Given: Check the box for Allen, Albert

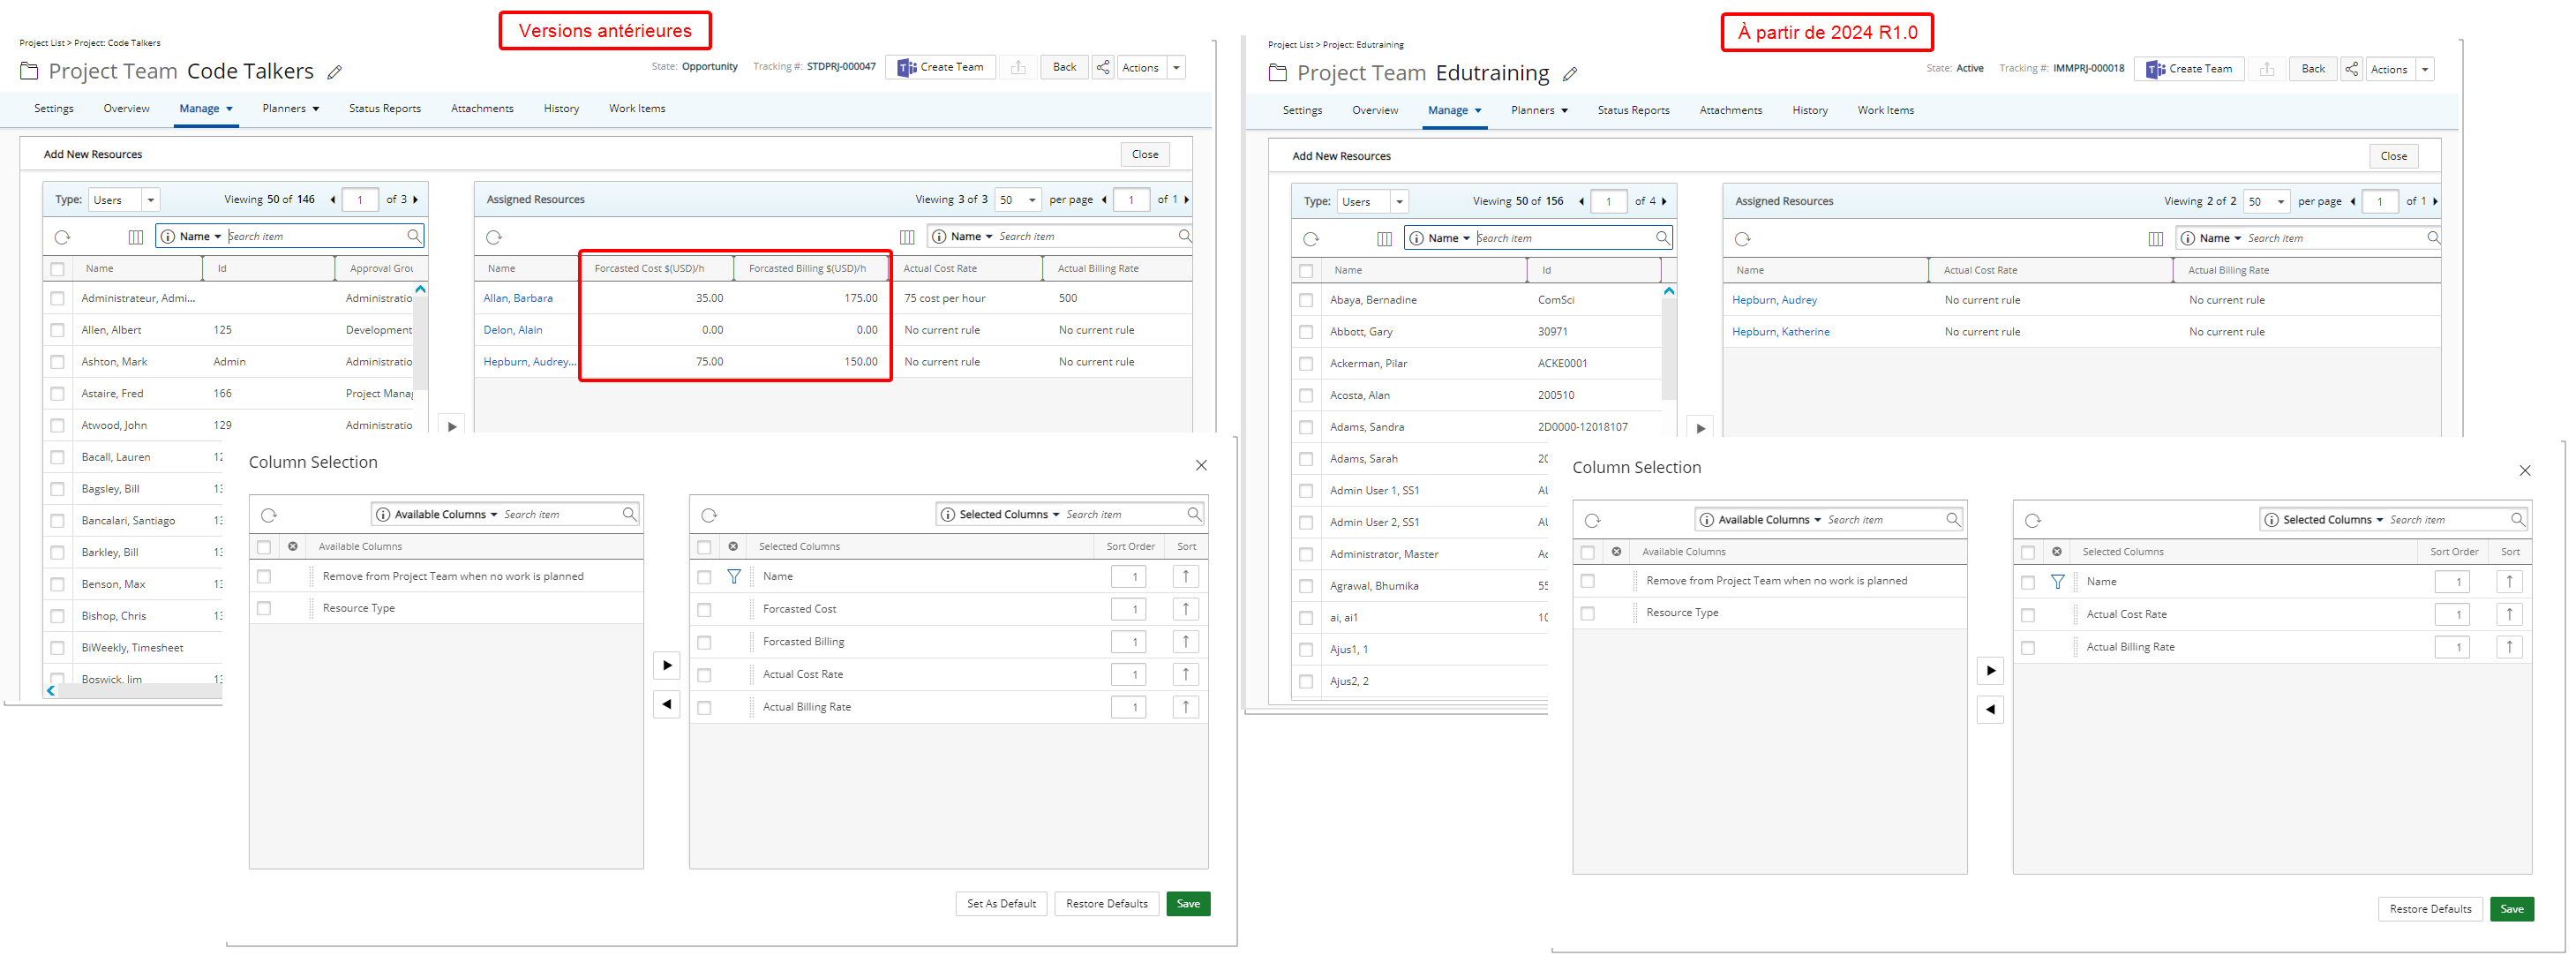Looking at the screenshot, I should pyautogui.click(x=58, y=330).
